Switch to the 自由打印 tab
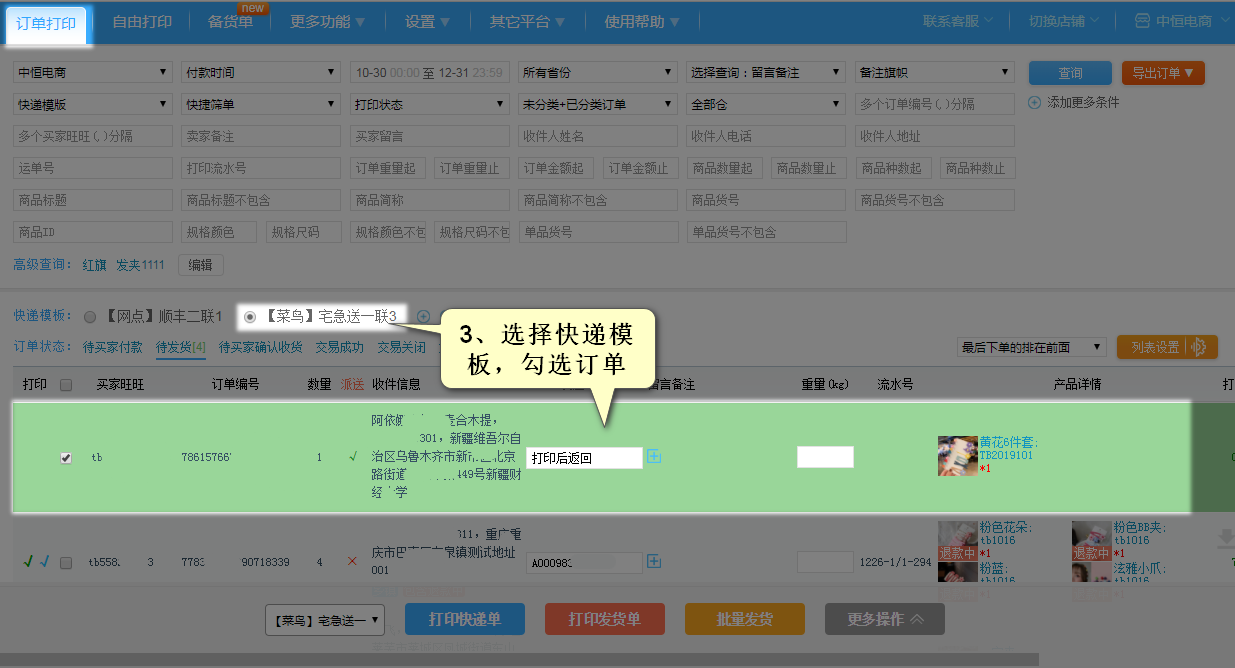Screen dimensions: 1235x668 [x=142, y=21]
